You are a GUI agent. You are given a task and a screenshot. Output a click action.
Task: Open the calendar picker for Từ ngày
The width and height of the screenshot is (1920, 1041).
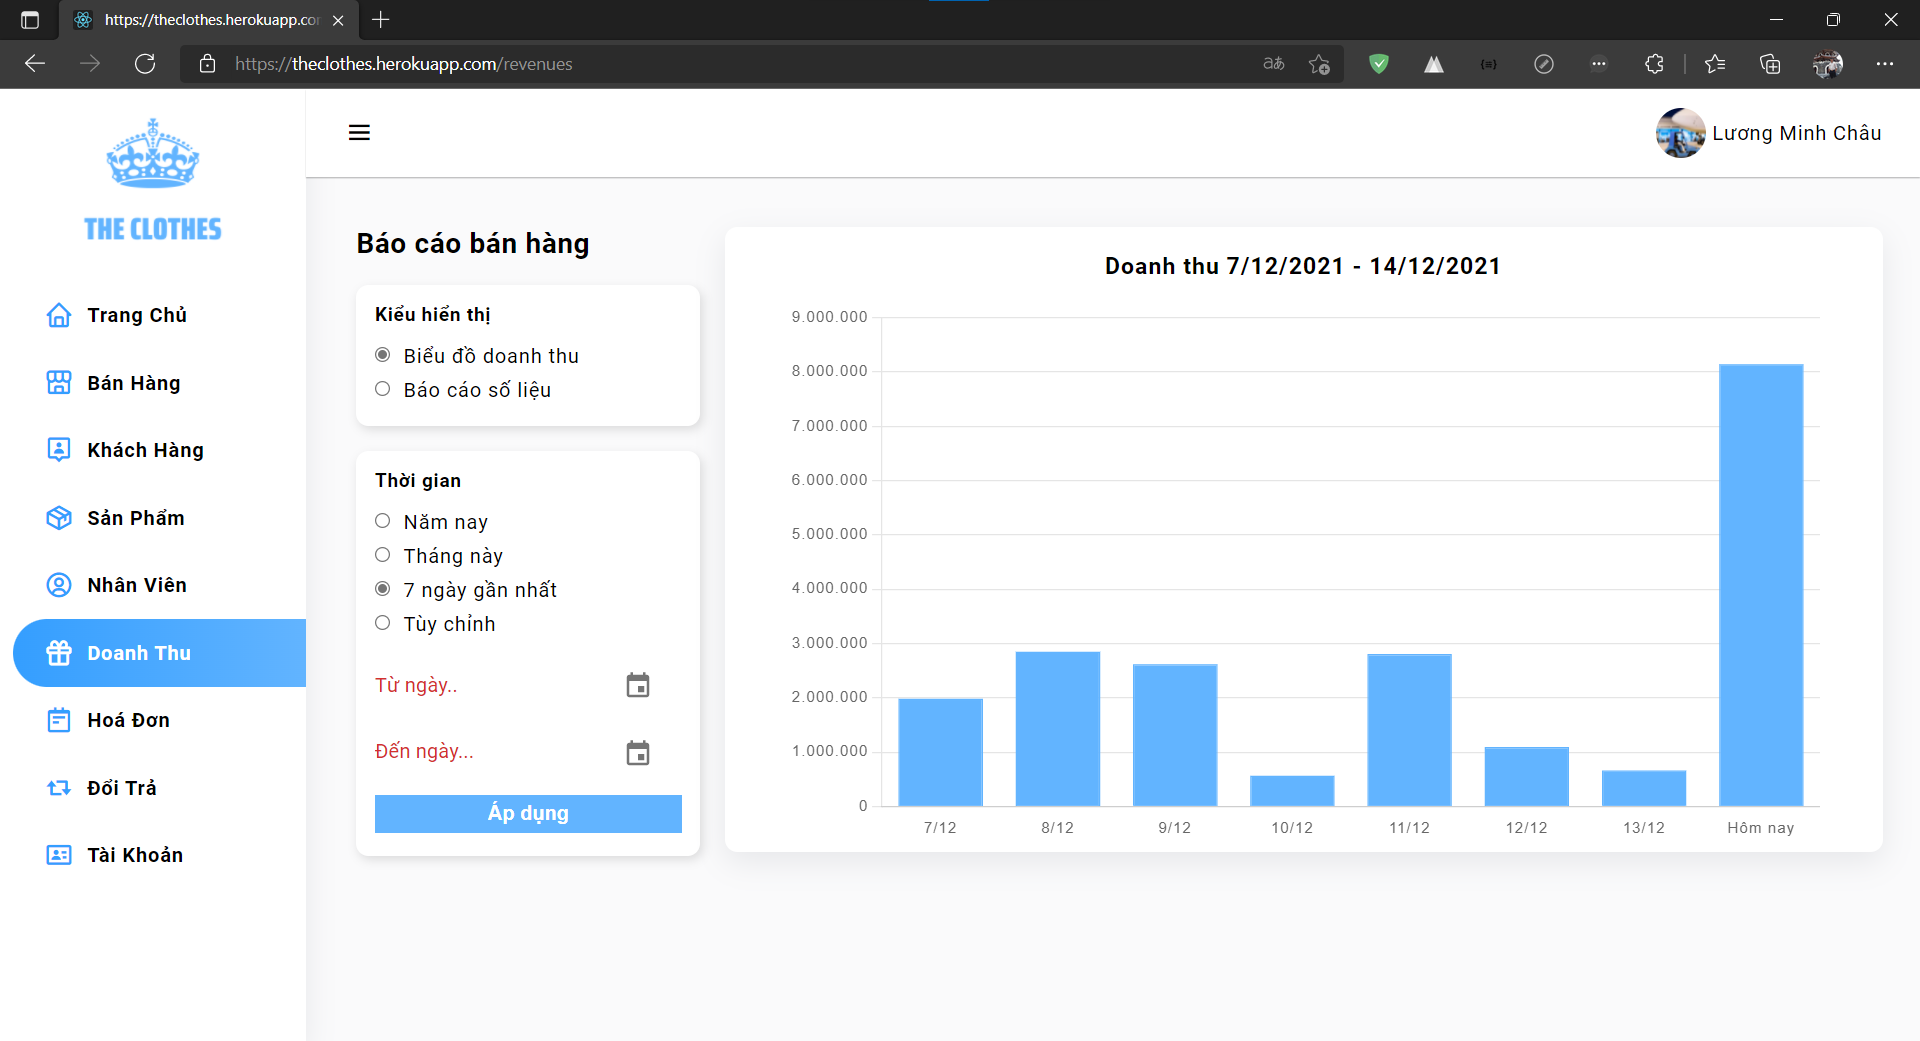(x=638, y=684)
